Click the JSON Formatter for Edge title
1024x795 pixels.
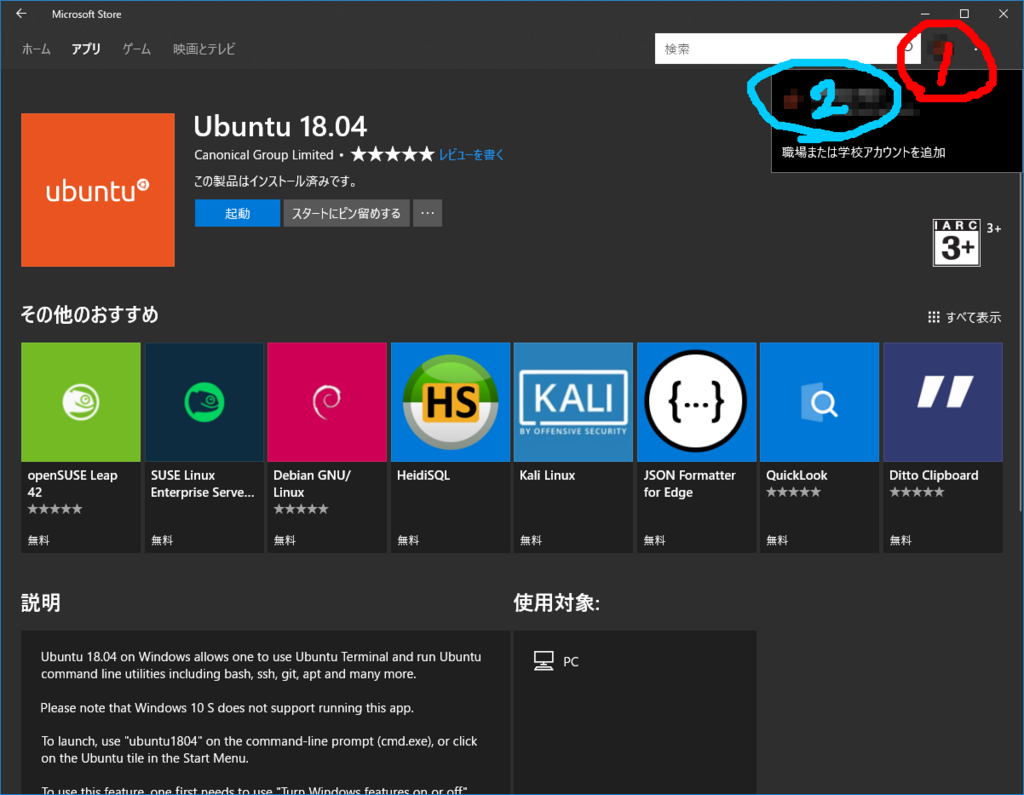[690, 484]
